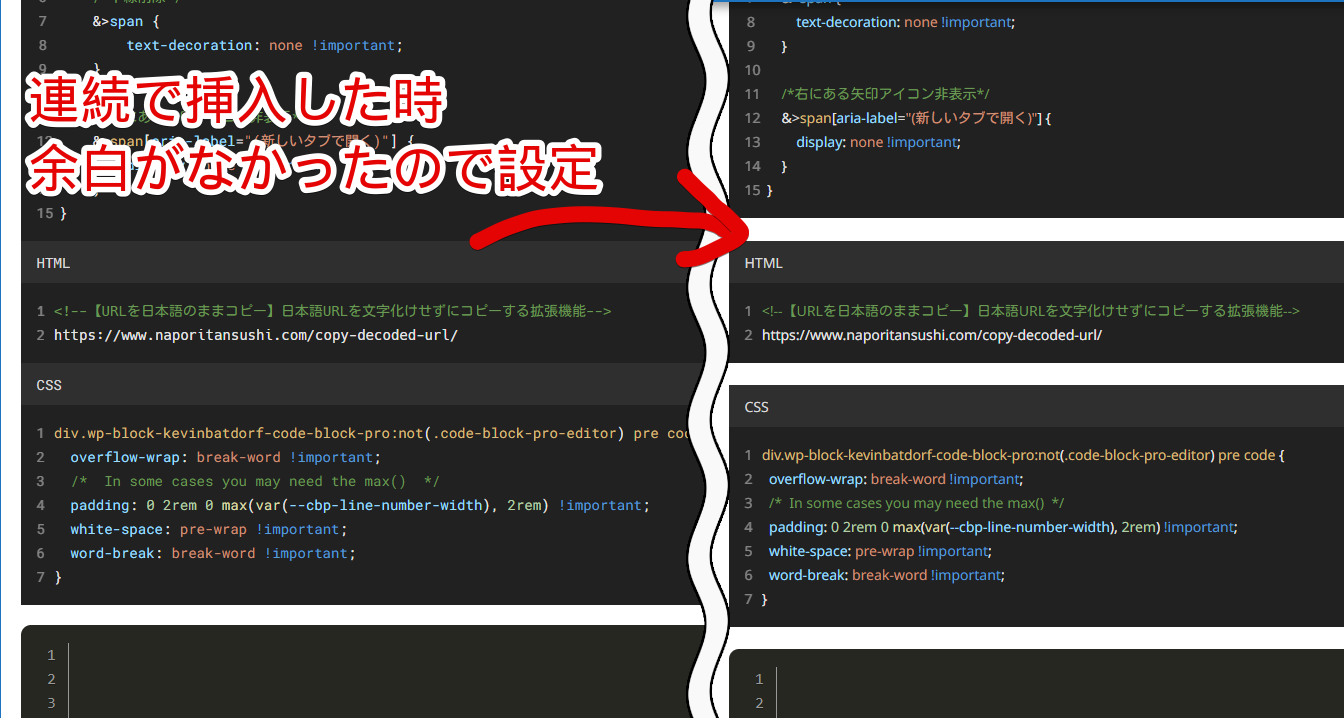1344x718 pixels.
Task: Click the 'In some cases' comment in the left sample
Action: click(x=255, y=481)
